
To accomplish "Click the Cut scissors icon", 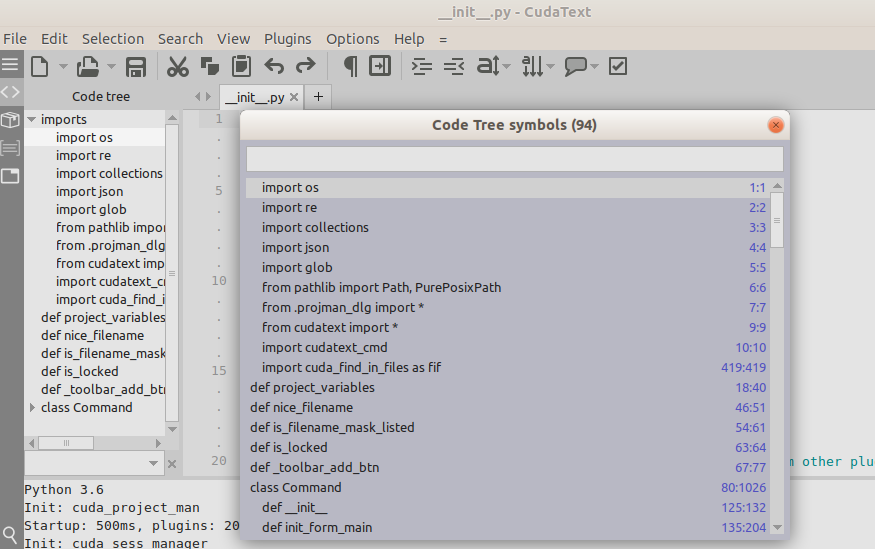I will pyautogui.click(x=178, y=67).
